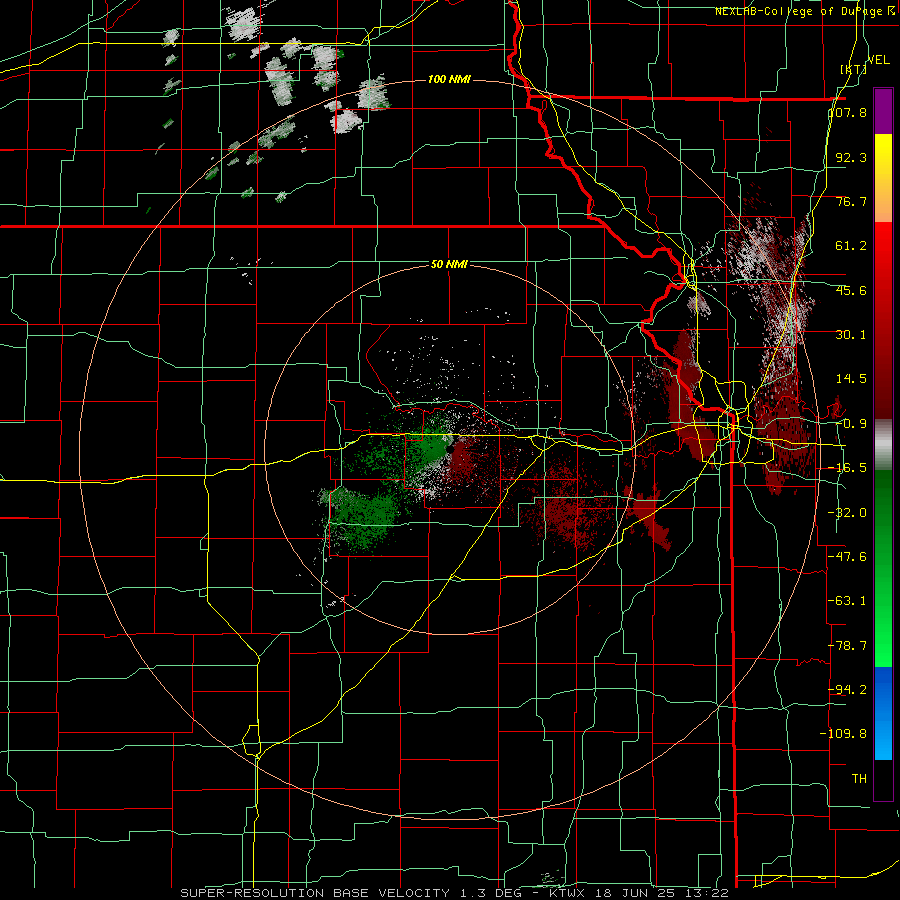Pick the dark blue segment of the velocity scale
This screenshot has height=900, width=900.
(883, 689)
